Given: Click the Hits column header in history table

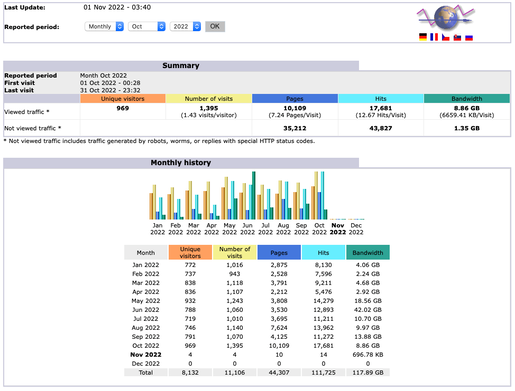Looking at the screenshot, I should (x=323, y=252).
